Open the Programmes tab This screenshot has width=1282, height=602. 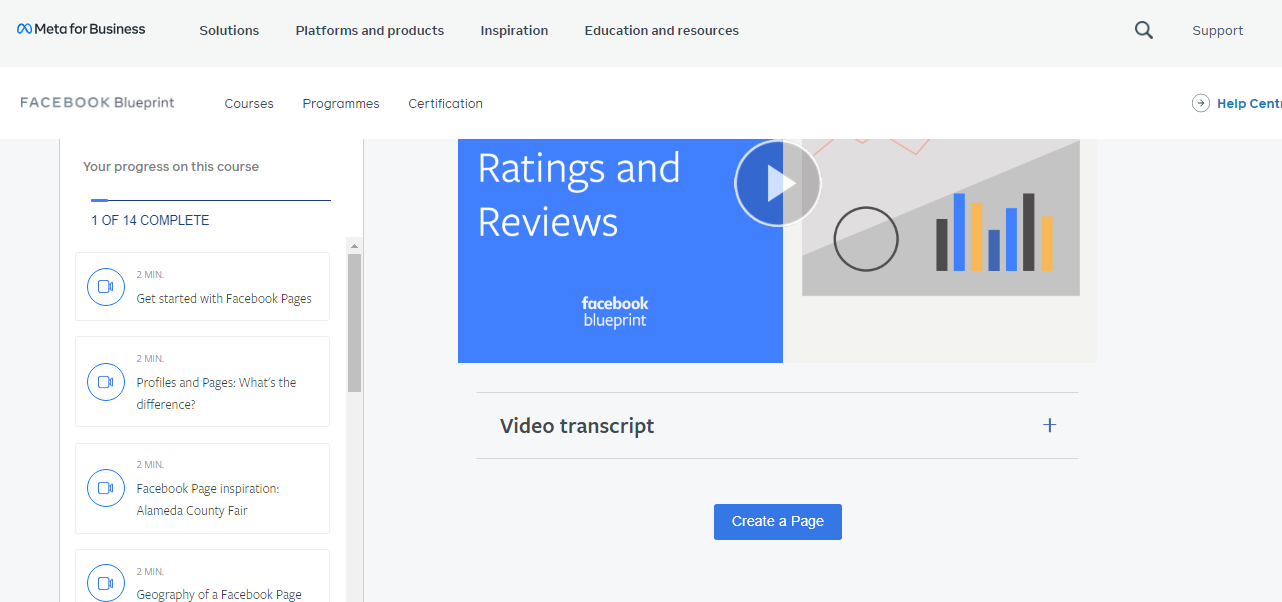coord(341,104)
